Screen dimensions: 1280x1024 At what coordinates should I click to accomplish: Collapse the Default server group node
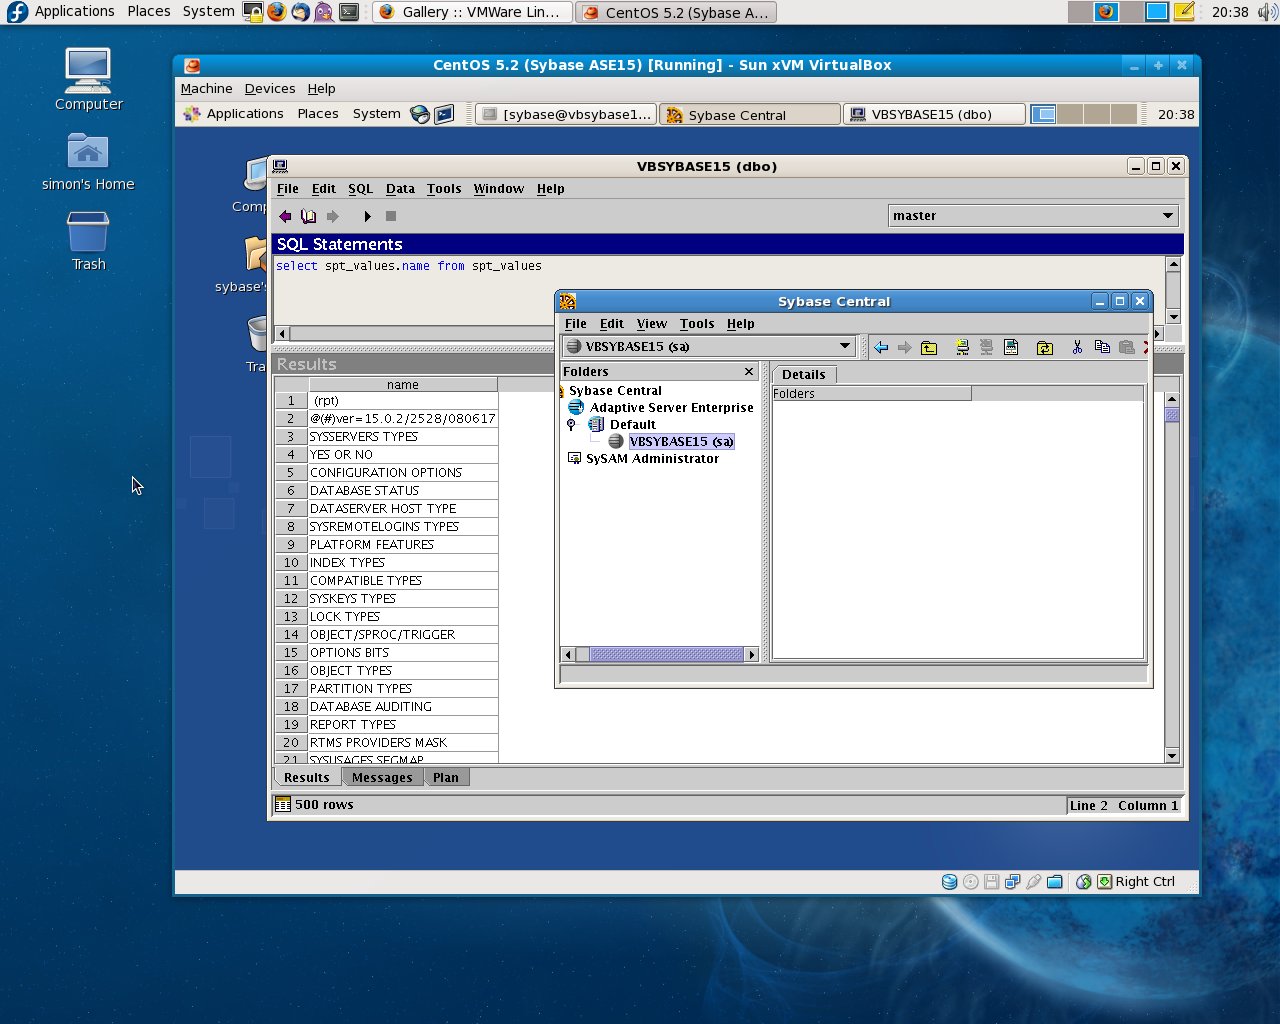pyautogui.click(x=571, y=425)
